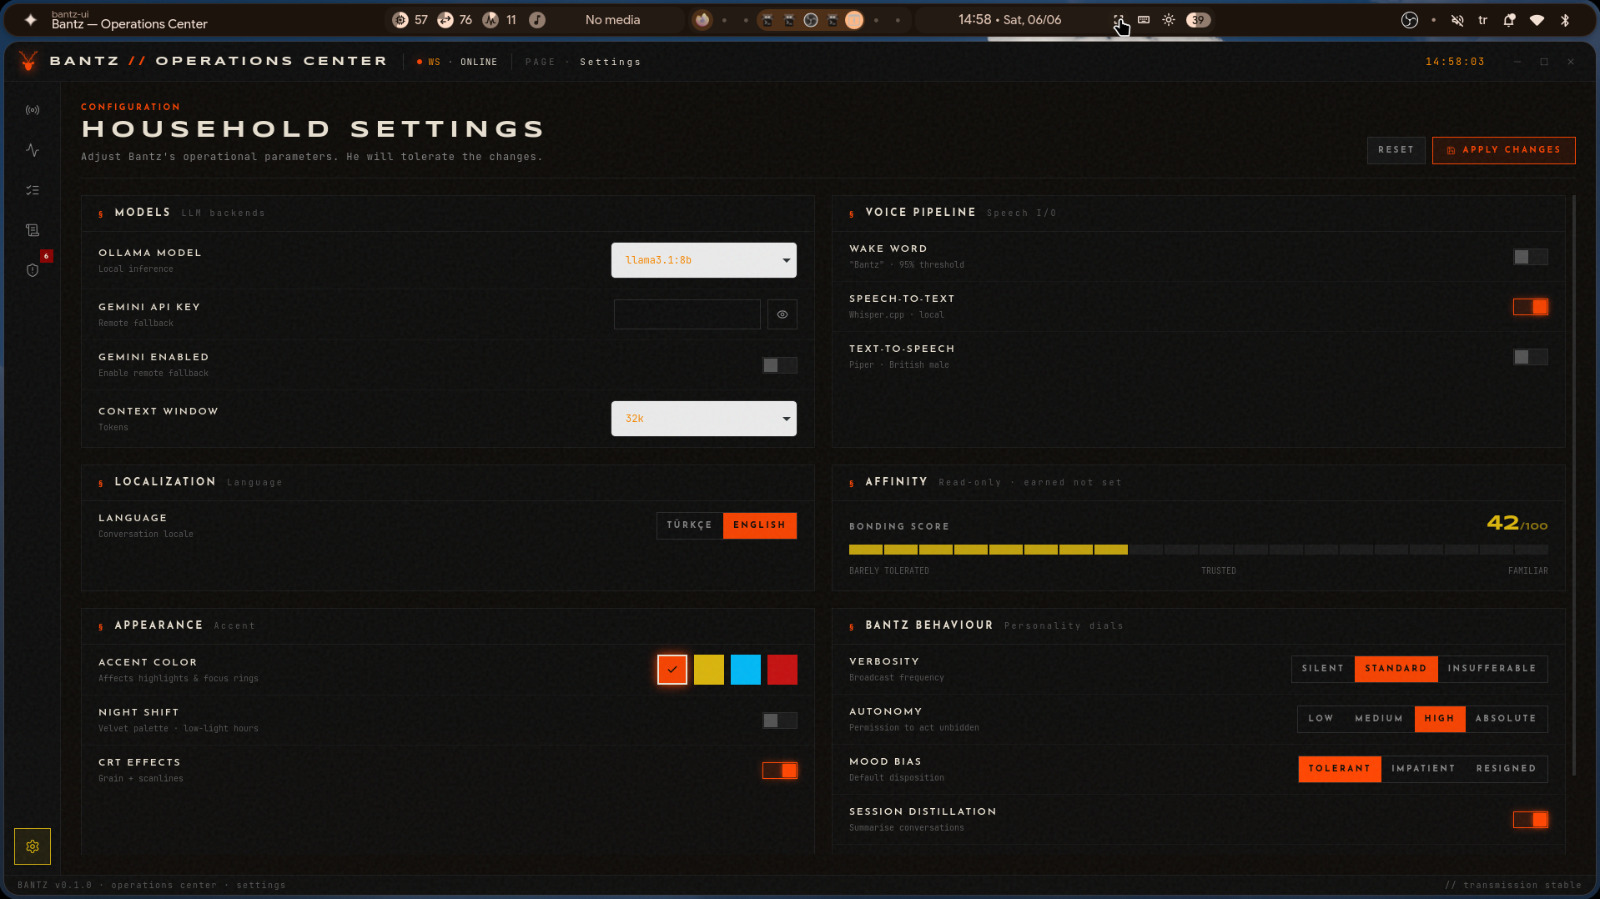Disable Speech-to-Text switch
Image resolution: width=1600 pixels, height=899 pixels.
point(1530,307)
